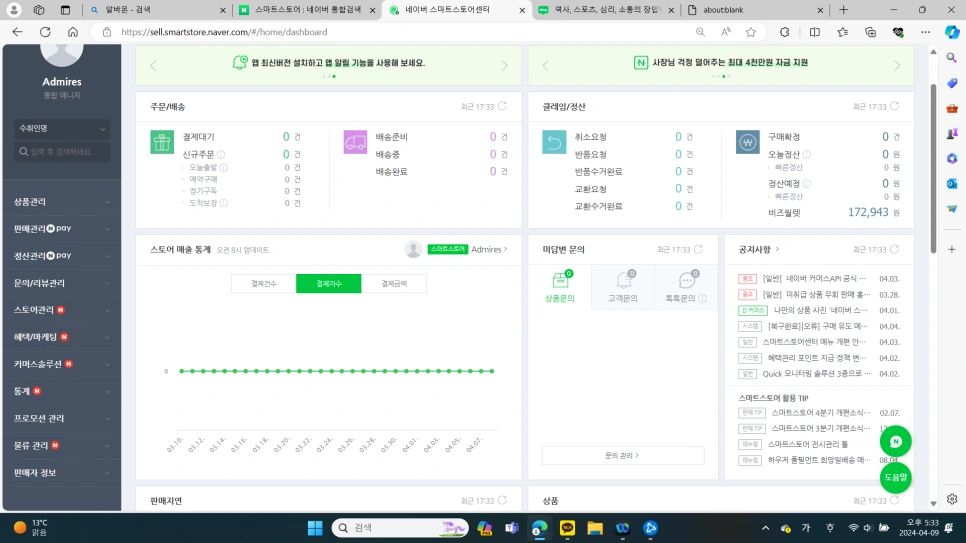Expand the 정산관리 Npay sidebar menu
This screenshot has width=966, height=543.
tap(62, 256)
